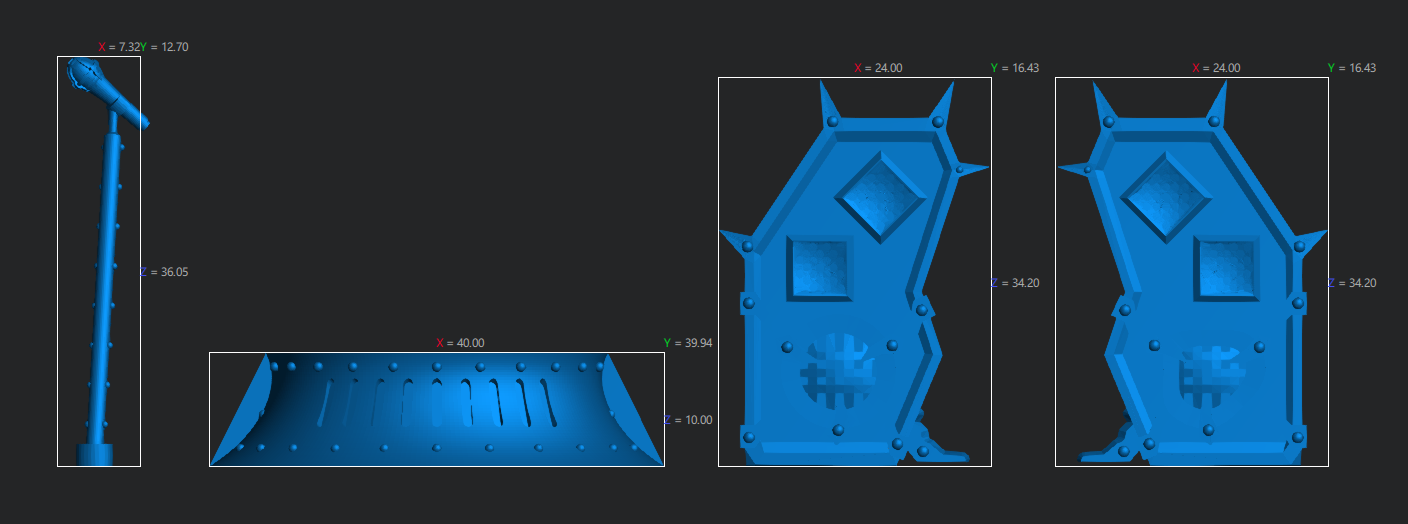Click Z = 34.20 beside the right shield

[1352, 283]
